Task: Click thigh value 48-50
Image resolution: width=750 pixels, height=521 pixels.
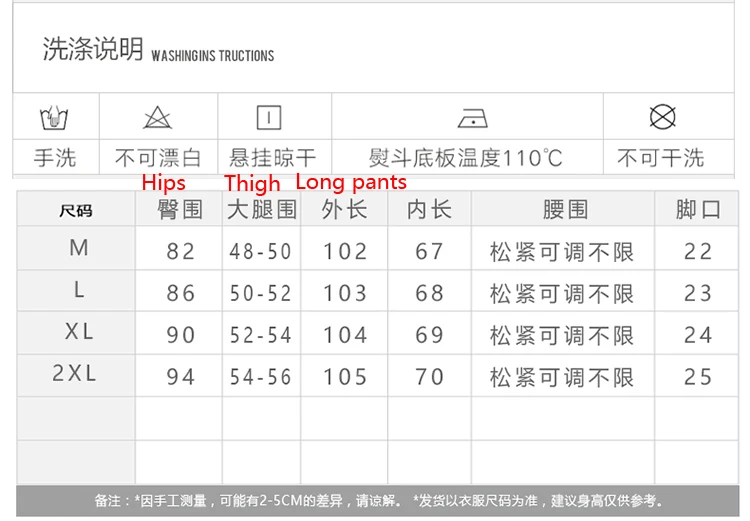Action: (260, 252)
